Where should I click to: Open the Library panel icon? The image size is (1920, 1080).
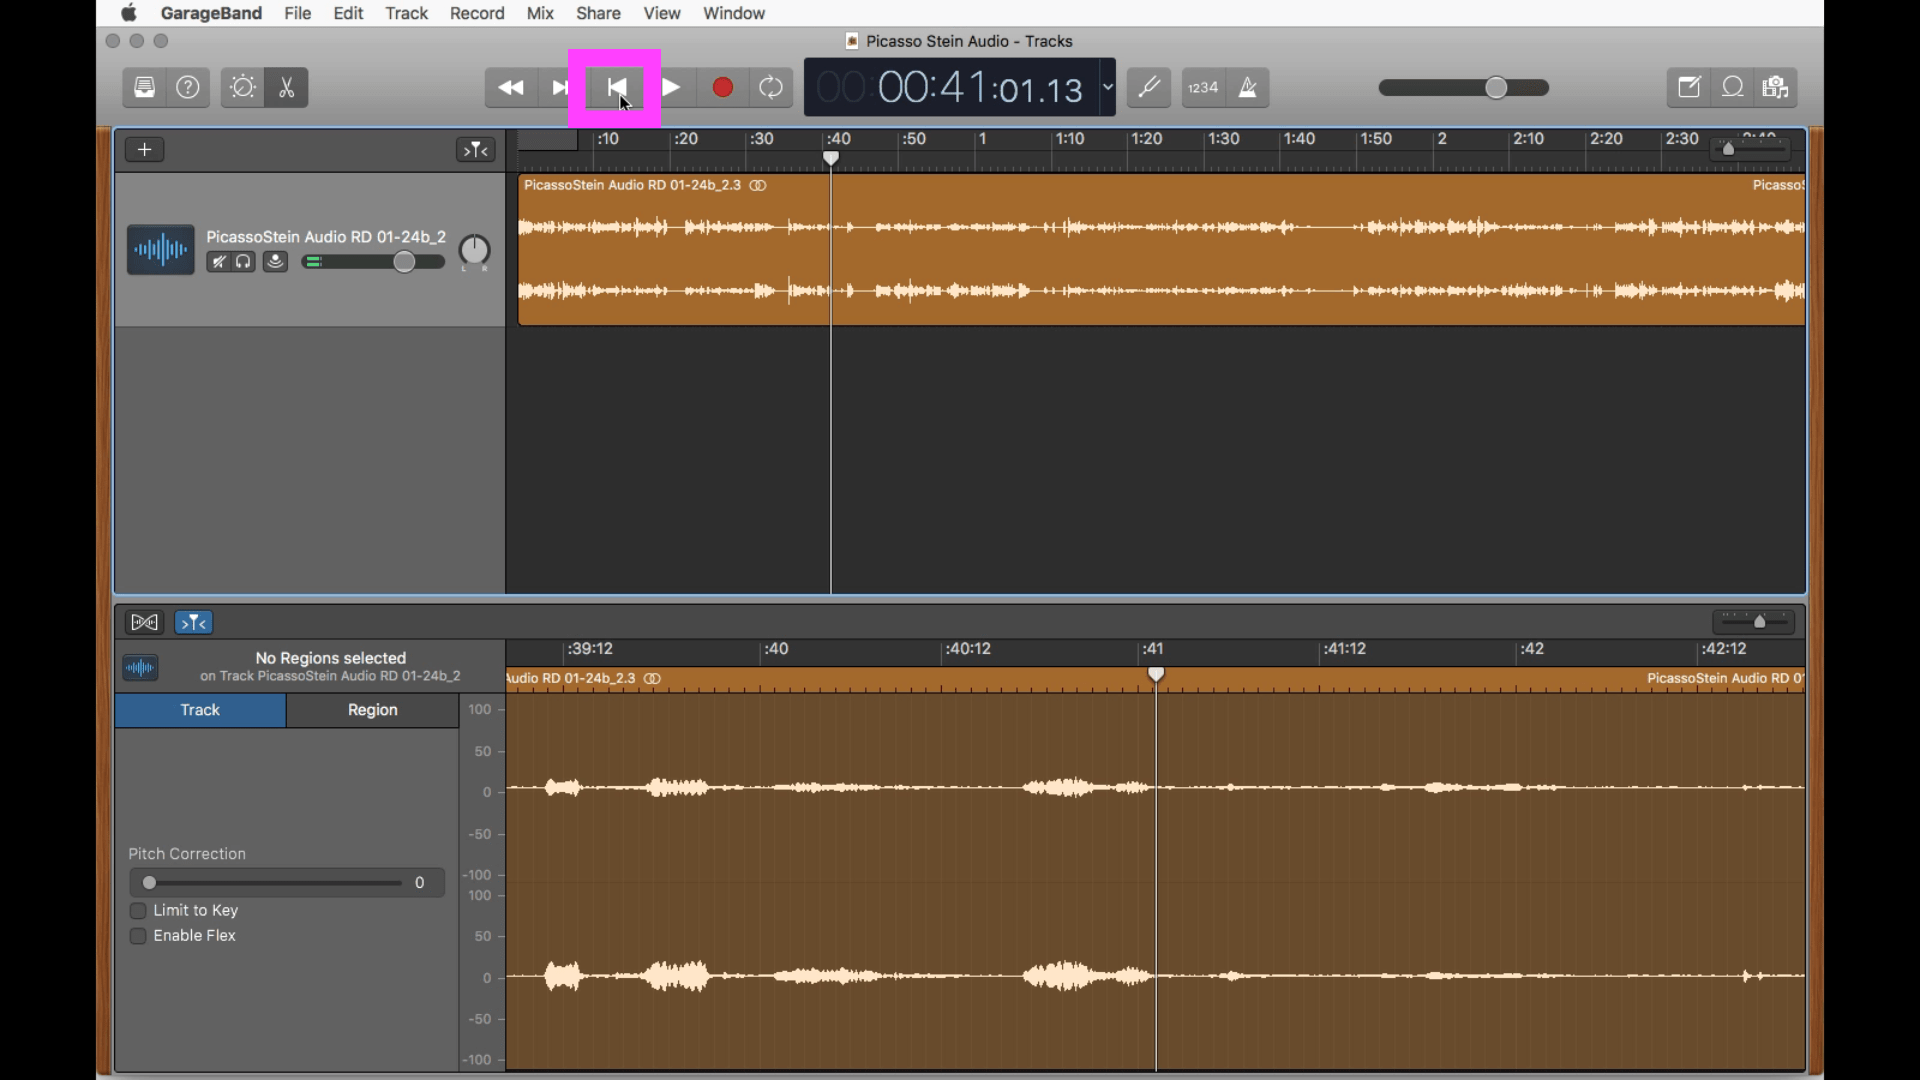145,88
